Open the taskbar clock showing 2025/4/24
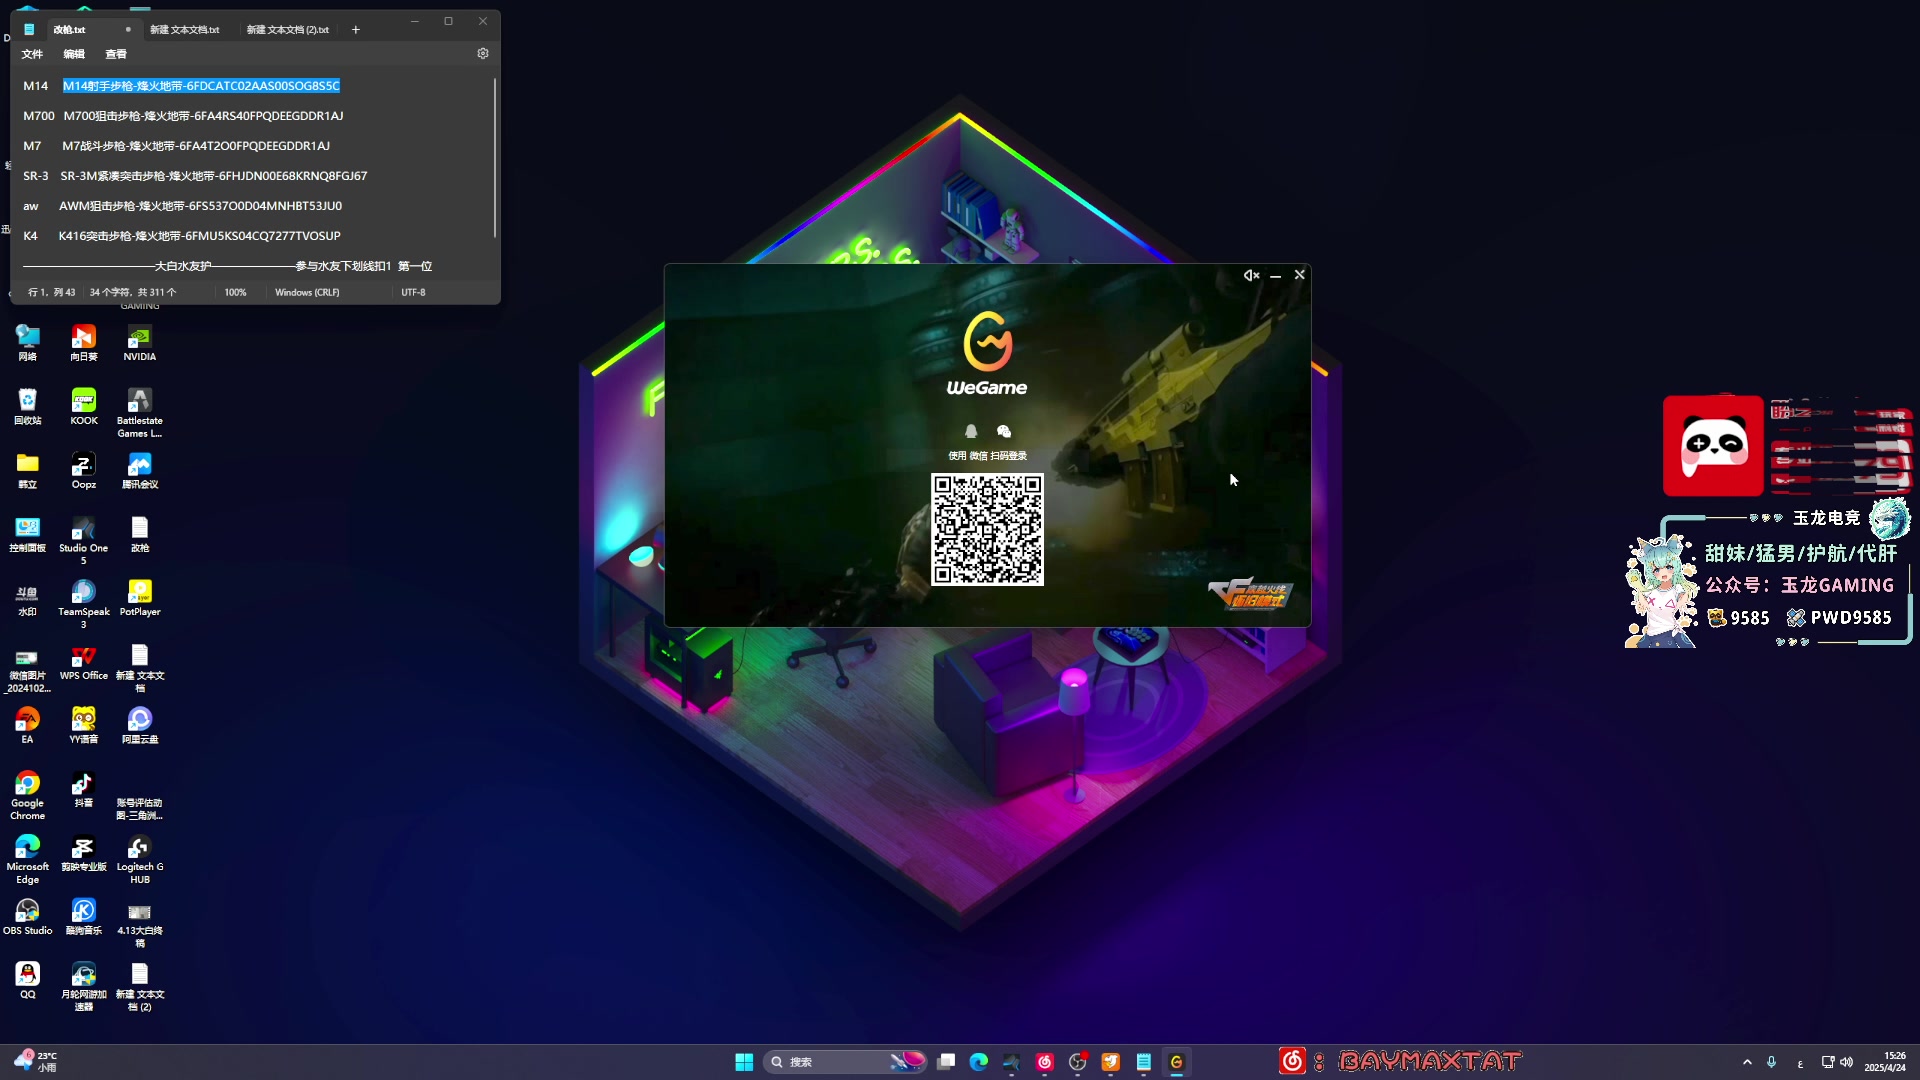This screenshot has width=1920, height=1080. pos(1885,1062)
